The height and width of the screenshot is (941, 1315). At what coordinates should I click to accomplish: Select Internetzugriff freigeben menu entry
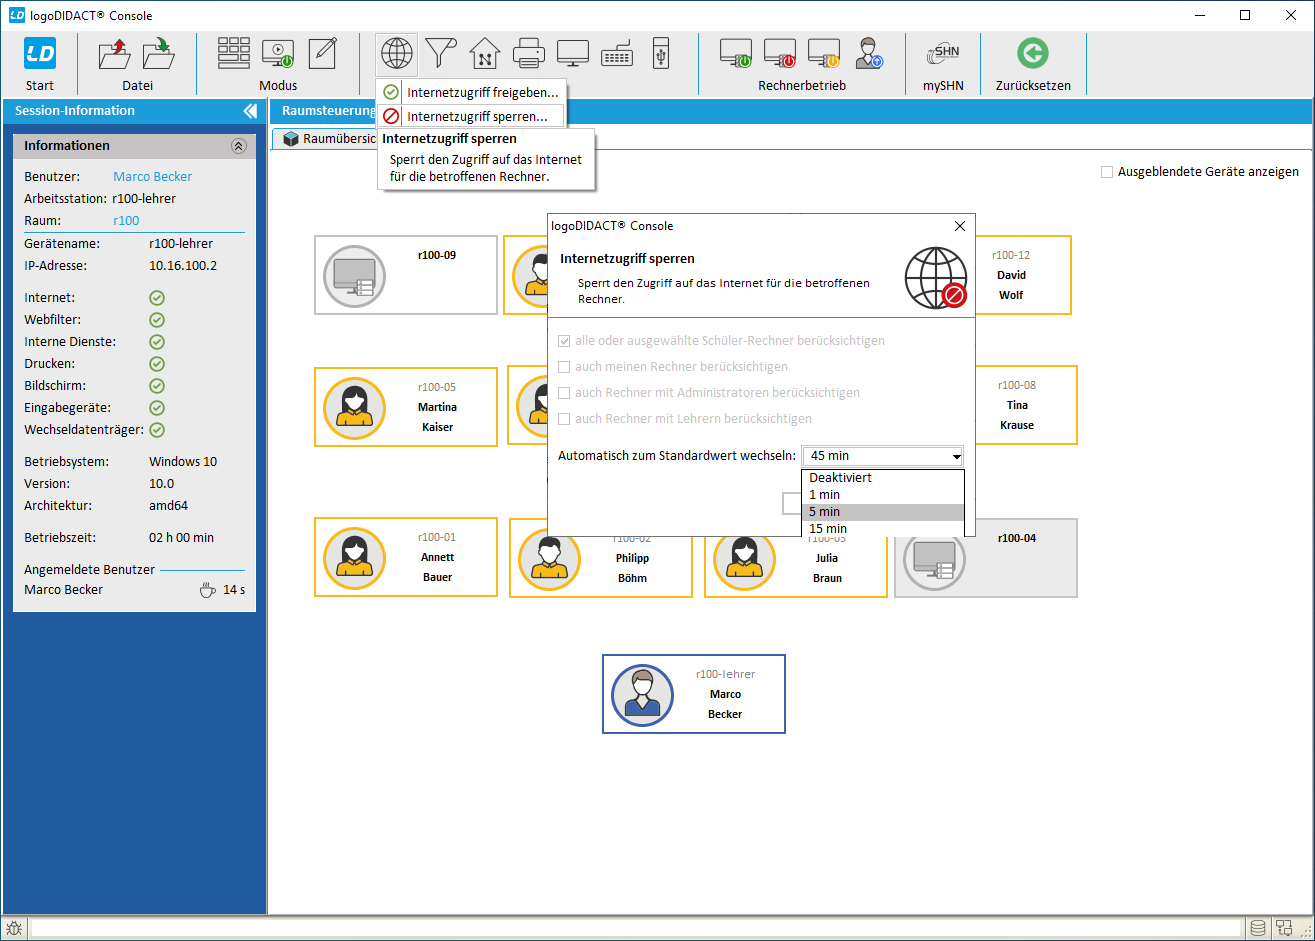tap(470, 92)
